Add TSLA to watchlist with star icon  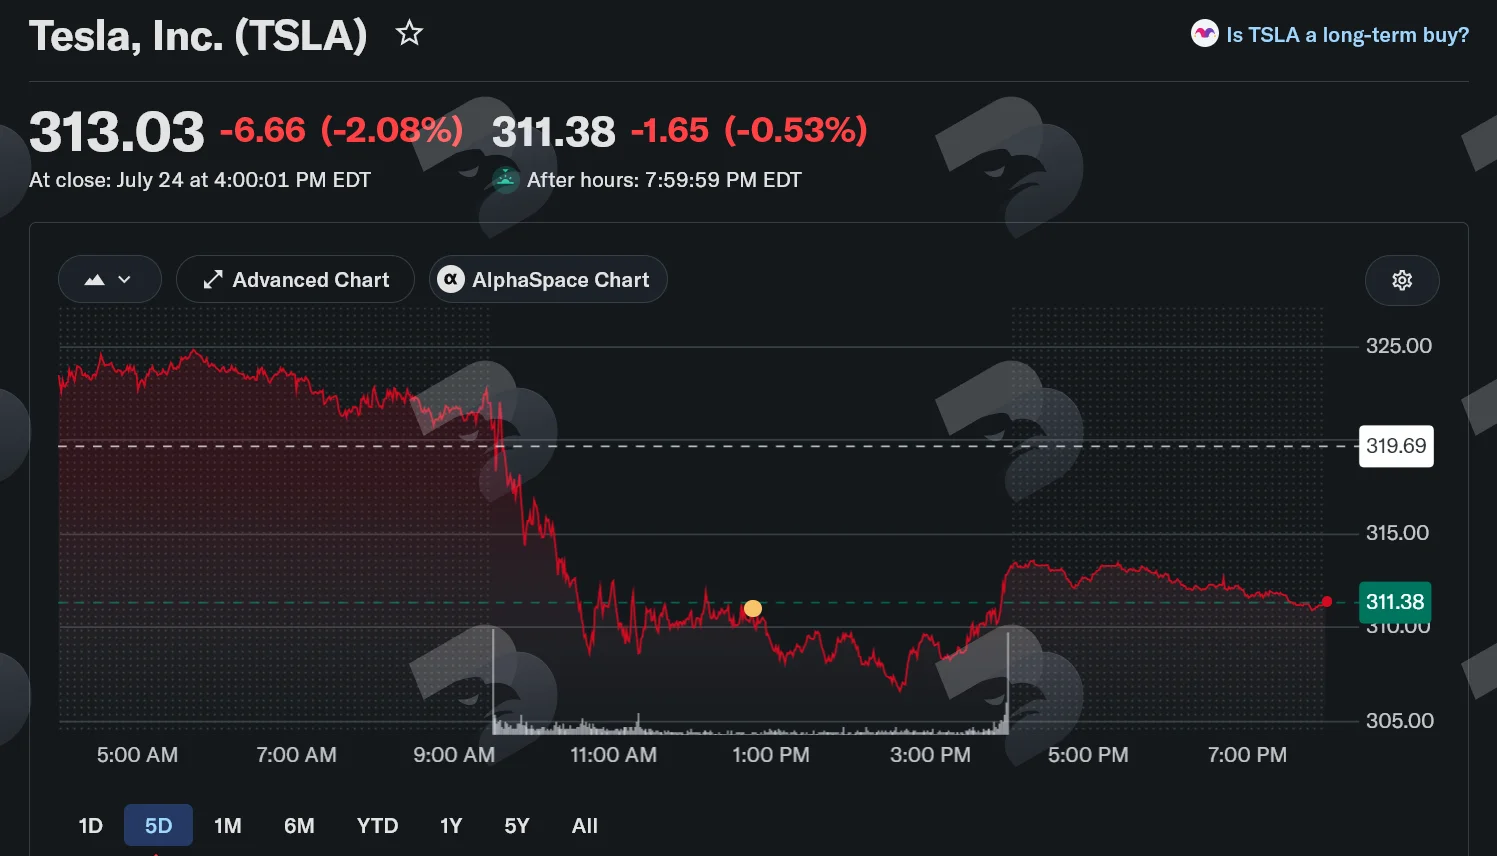(x=409, y=34)
